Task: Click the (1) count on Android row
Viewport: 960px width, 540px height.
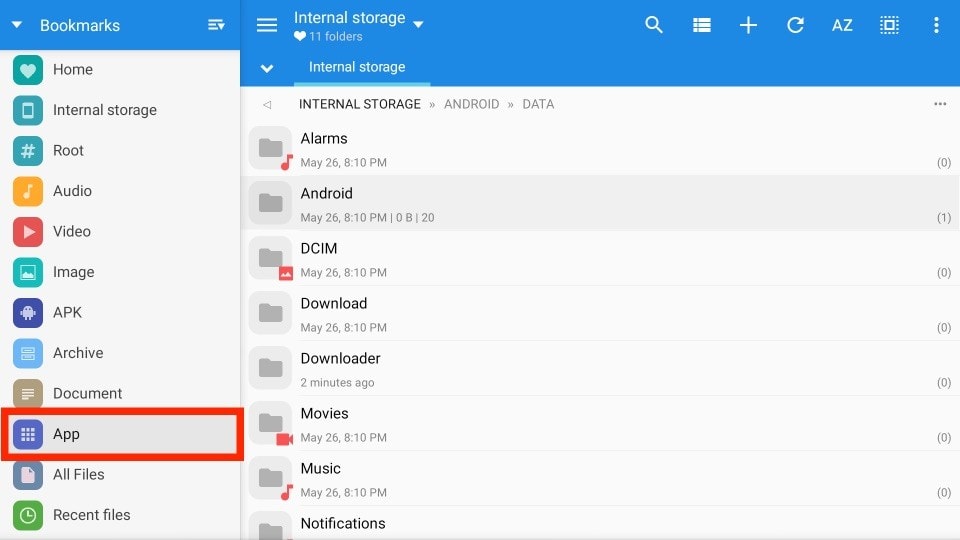Action: click(943, 217)
